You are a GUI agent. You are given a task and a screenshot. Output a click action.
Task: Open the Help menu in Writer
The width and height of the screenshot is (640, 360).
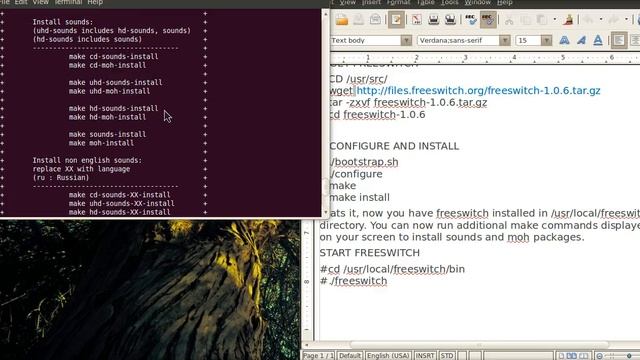pyautogui.click(x=504, y=2)
